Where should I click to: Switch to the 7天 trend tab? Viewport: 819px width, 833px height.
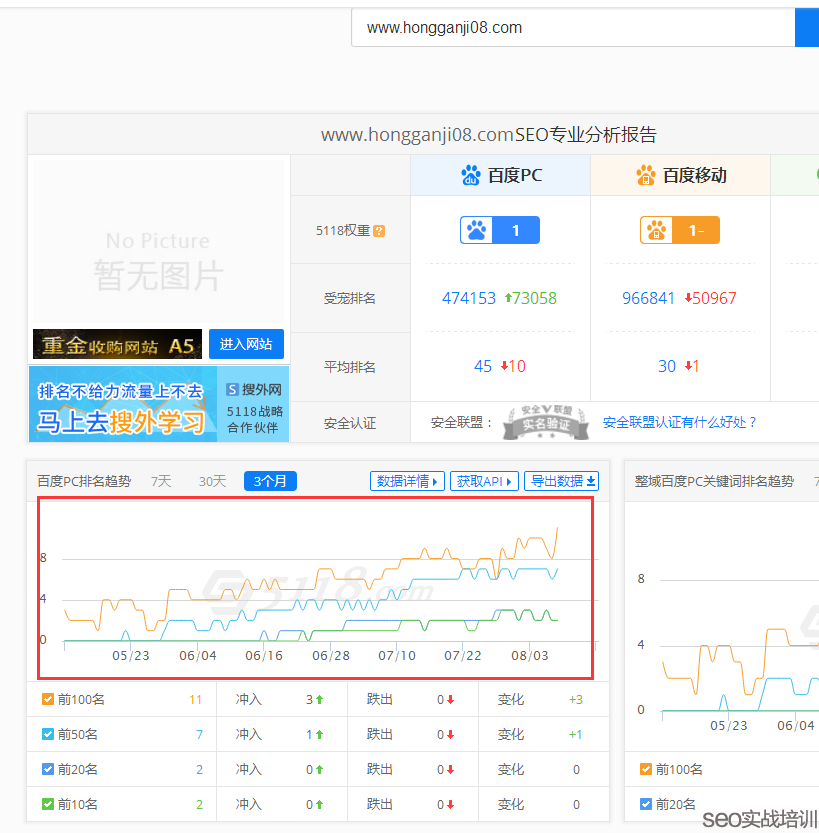(160, 481)
